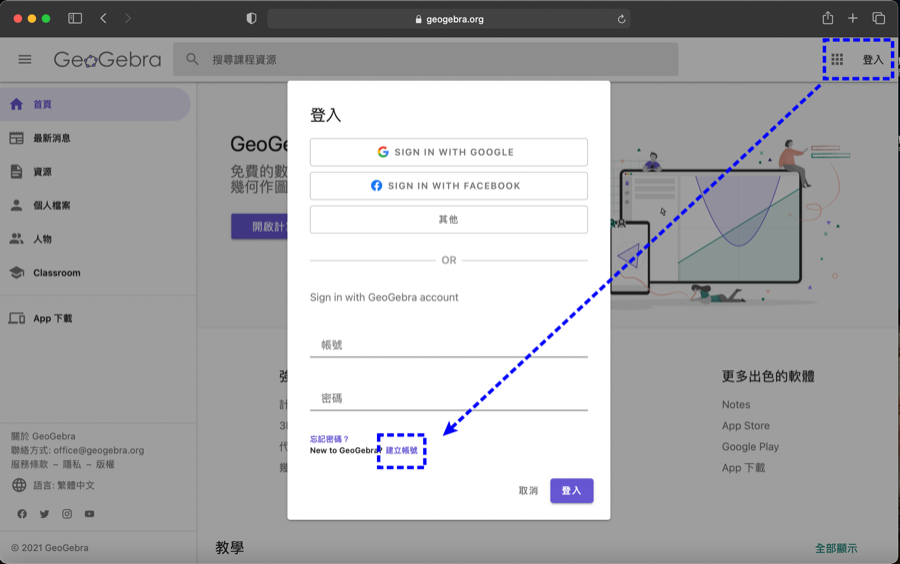
Task: Open GeoGebra Instagram page icon
Action: (67, 514)
